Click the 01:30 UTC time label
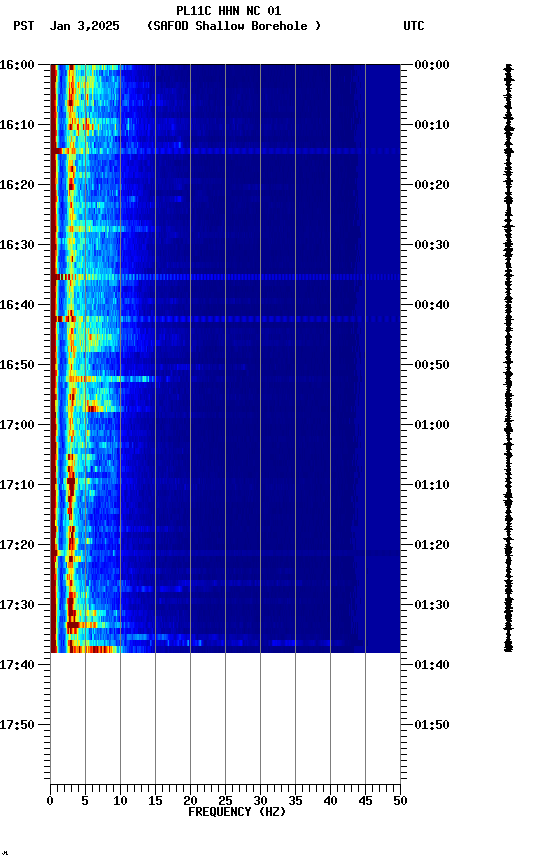The width and height of the screenshot is (552, 864). 432,606
